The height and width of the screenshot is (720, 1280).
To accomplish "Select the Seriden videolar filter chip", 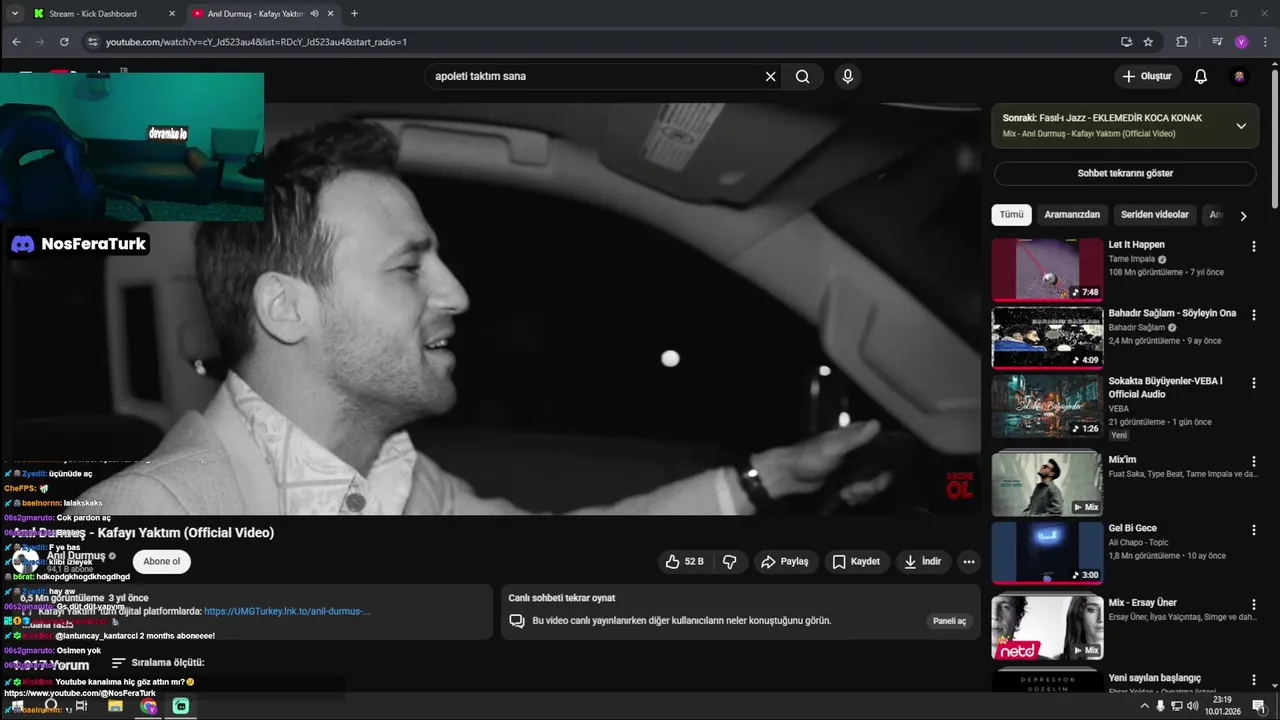I will (x=1154, y=215).
